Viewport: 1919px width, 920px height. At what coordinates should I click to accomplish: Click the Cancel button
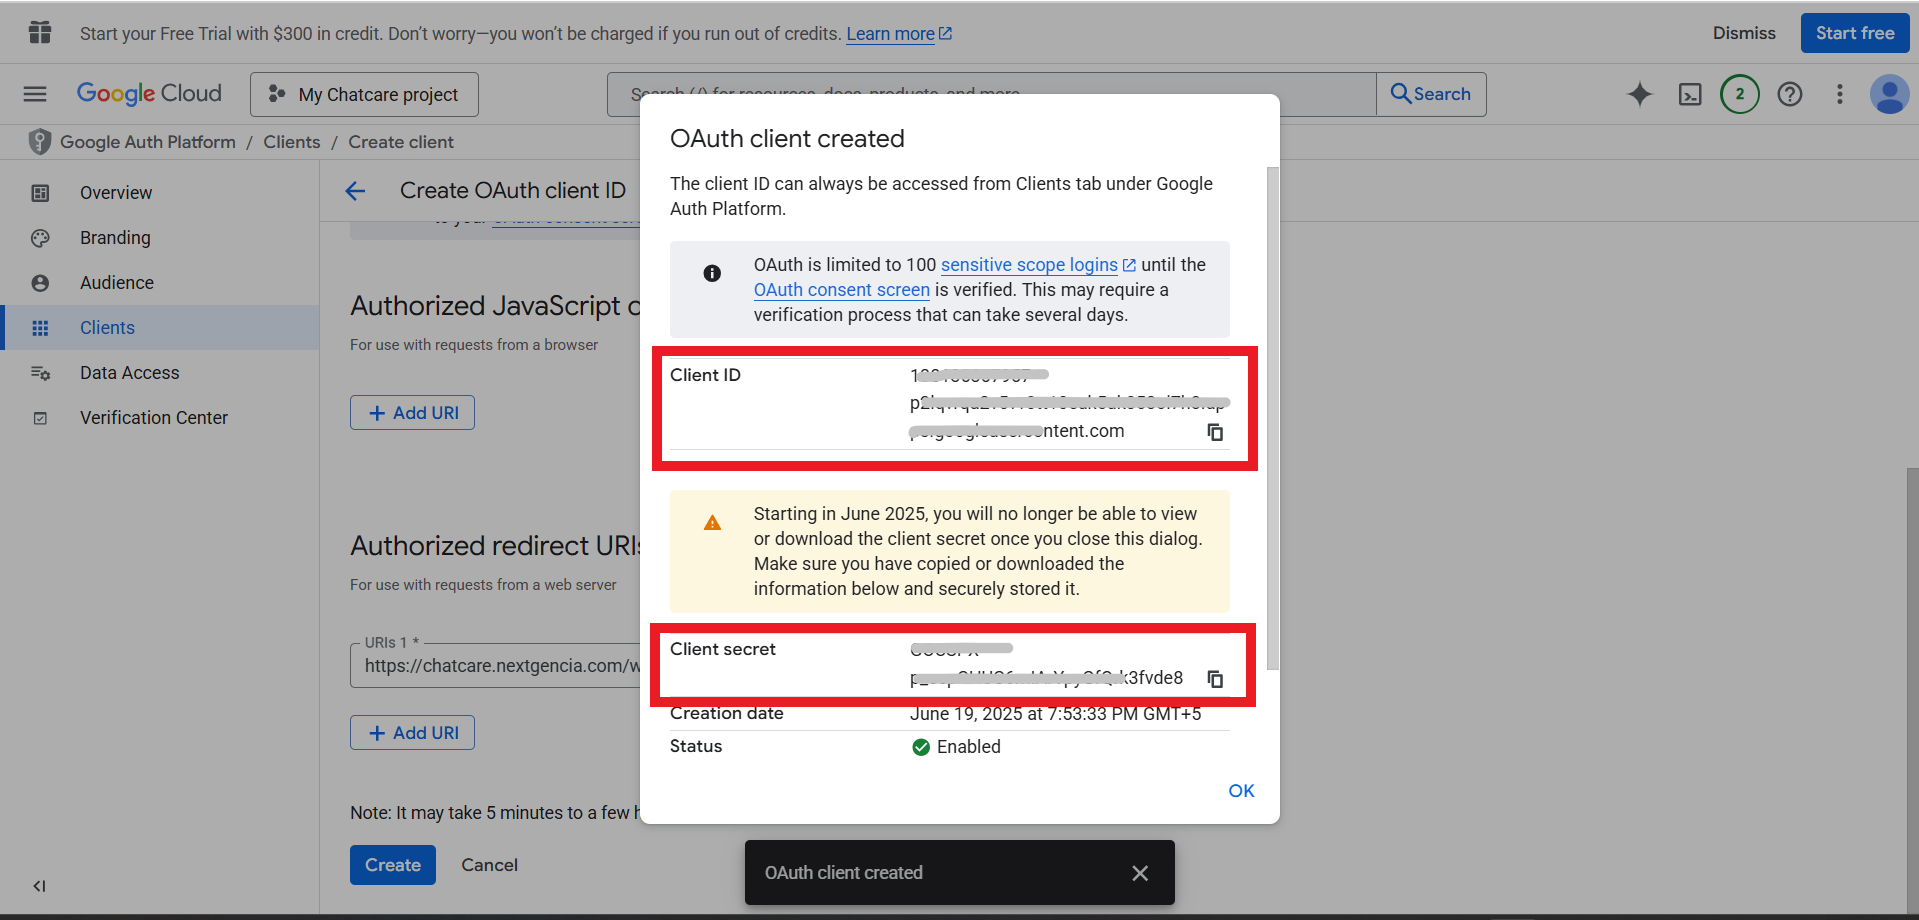pyautogui.click(x=489, y=865)
